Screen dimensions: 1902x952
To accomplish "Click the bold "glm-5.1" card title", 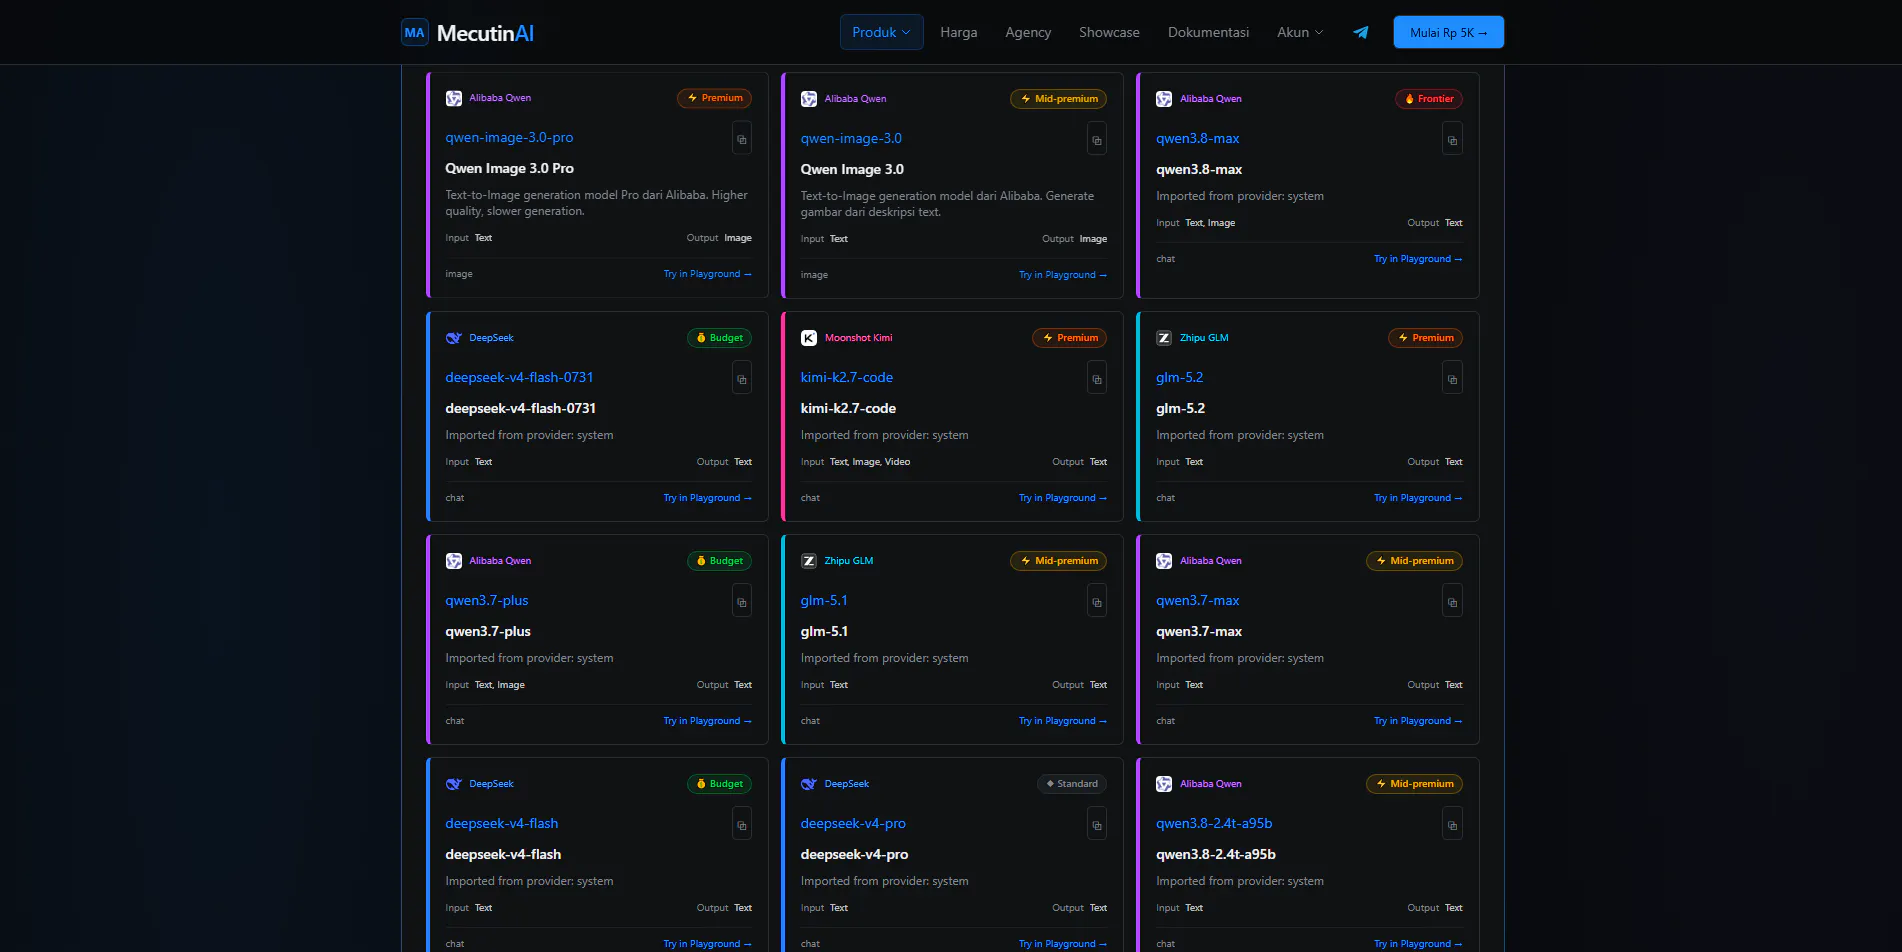I will (x=824, y=631).
